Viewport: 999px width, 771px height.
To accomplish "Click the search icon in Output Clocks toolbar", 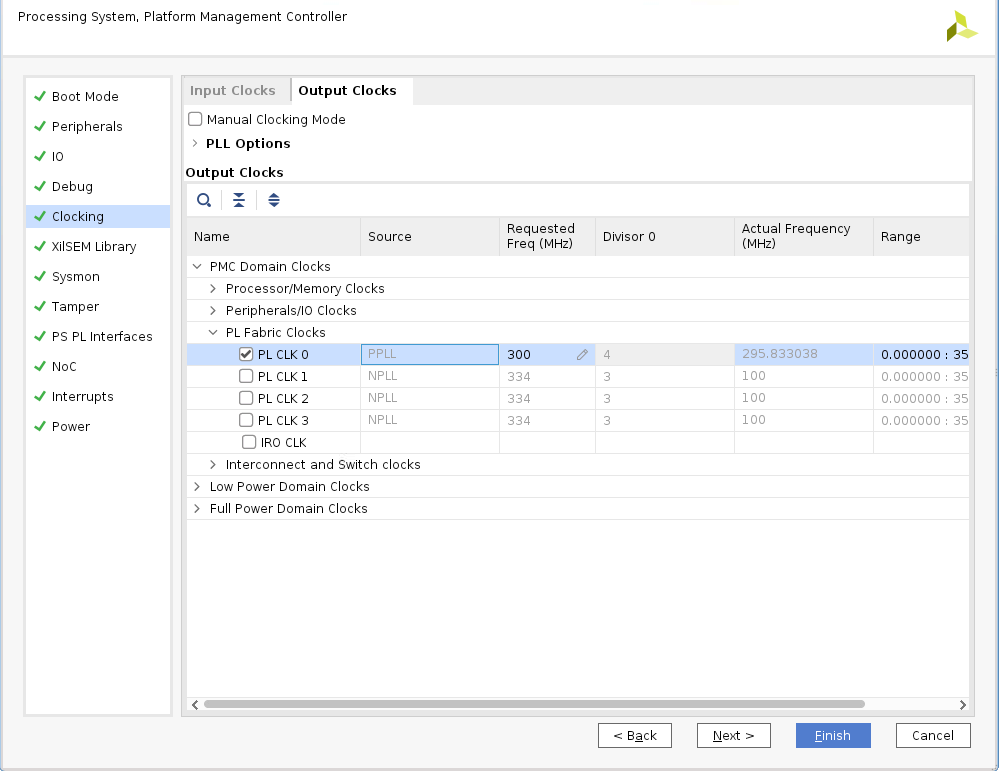I will point(204,200).
